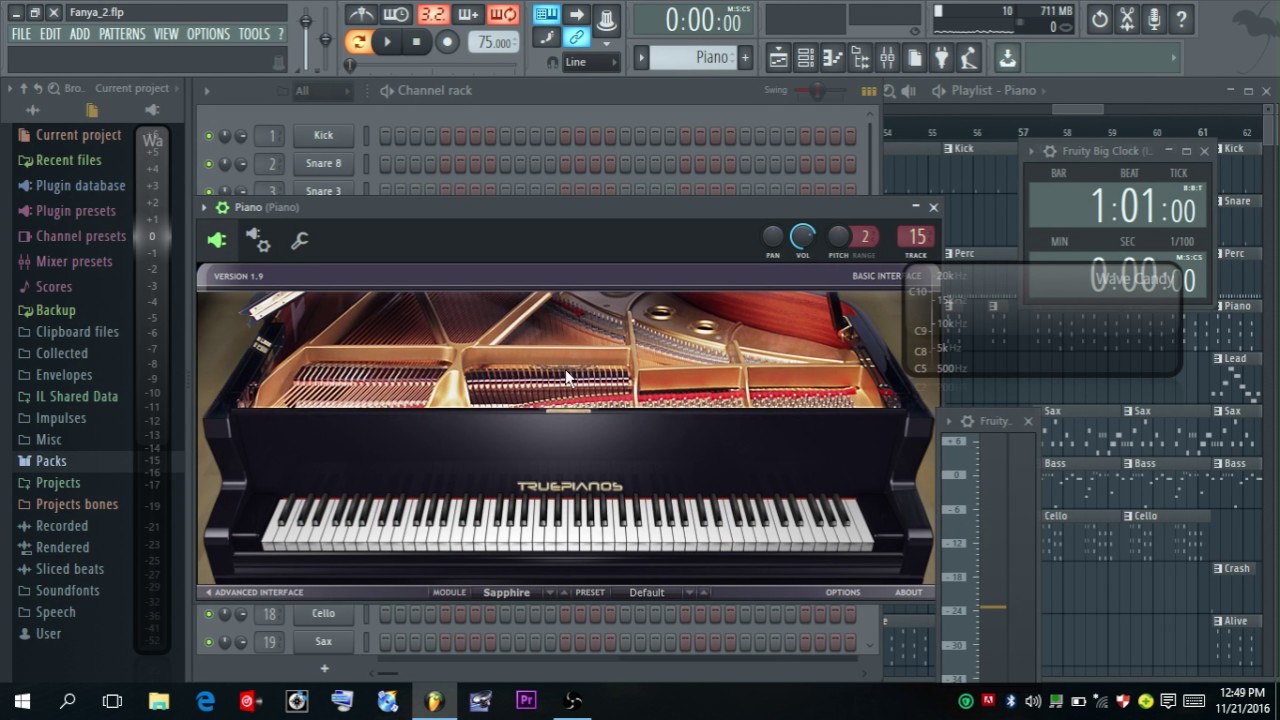1280x720 pixels.
Task: Click the download content library icon
Action: [1007, 58]
